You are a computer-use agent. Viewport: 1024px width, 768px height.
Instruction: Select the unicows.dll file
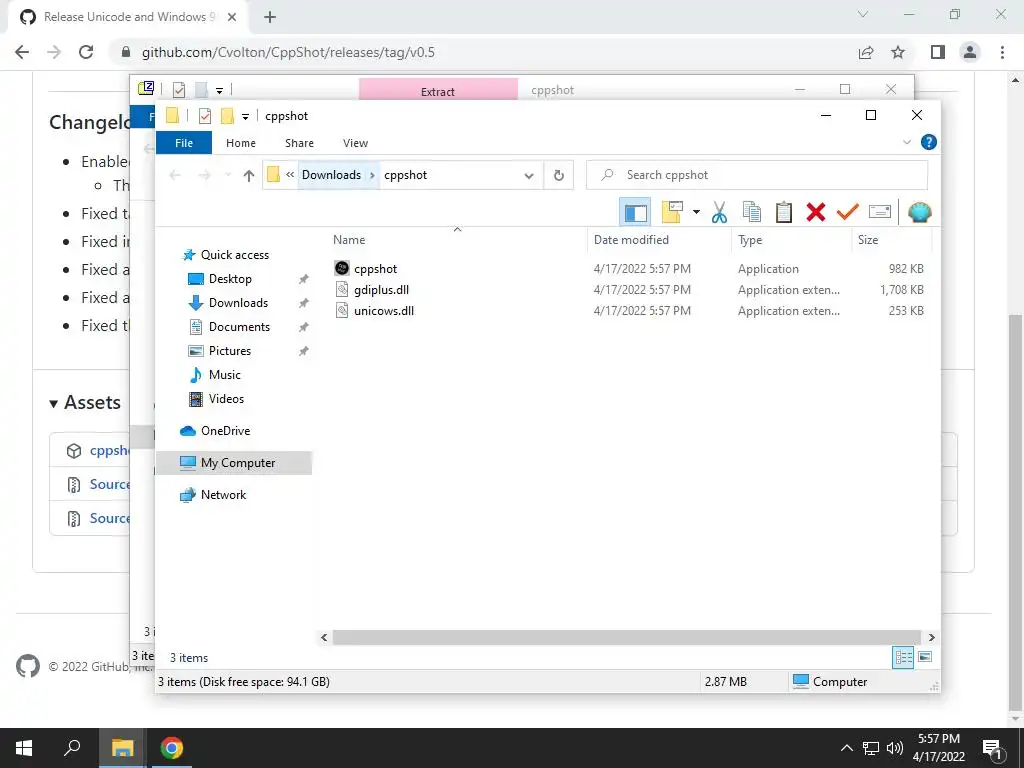coord(383,311)
